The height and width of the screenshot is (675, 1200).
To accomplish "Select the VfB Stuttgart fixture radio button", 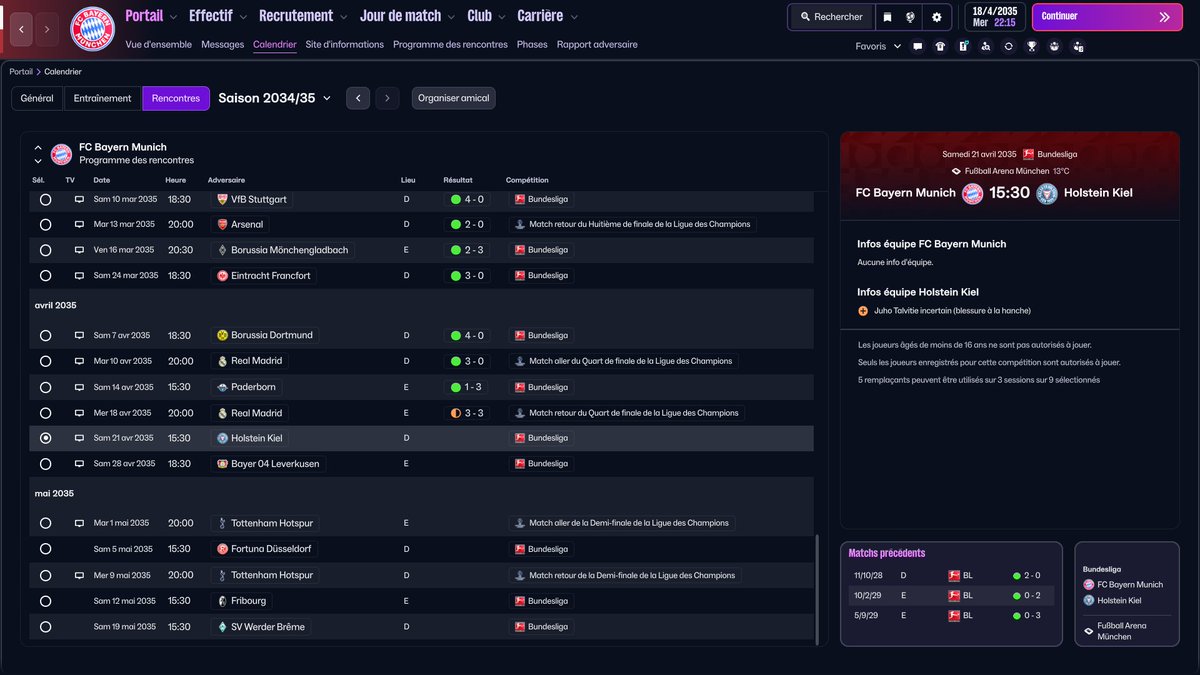I will [45, 199].
